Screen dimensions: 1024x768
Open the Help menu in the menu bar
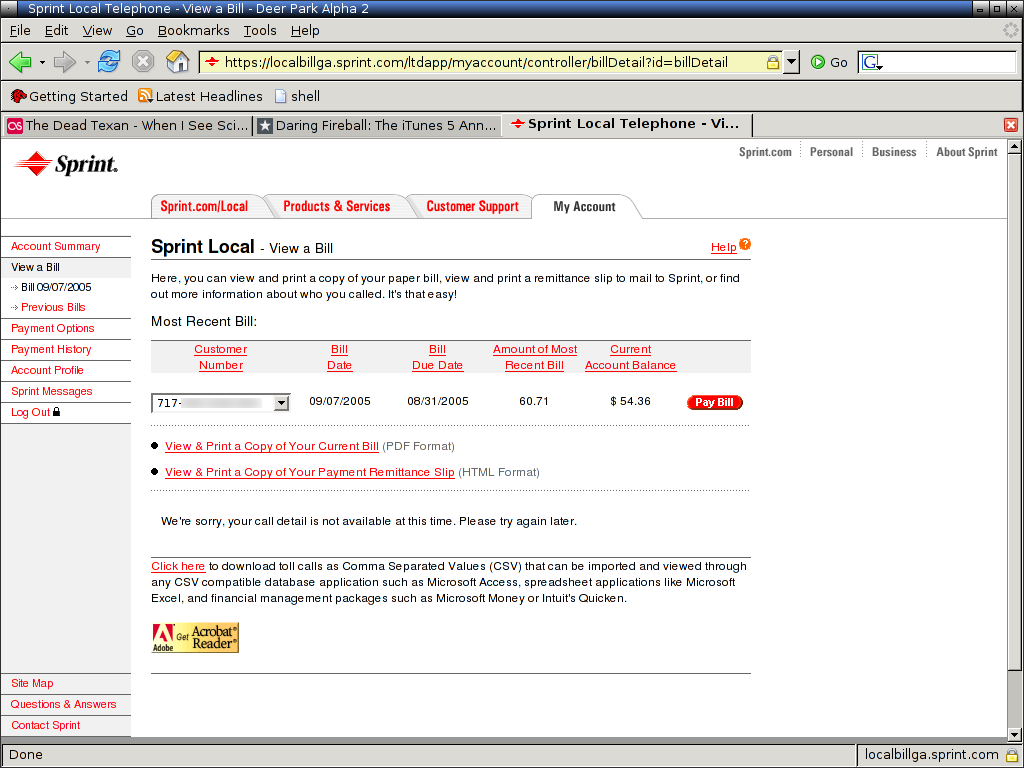click(305, 31)
